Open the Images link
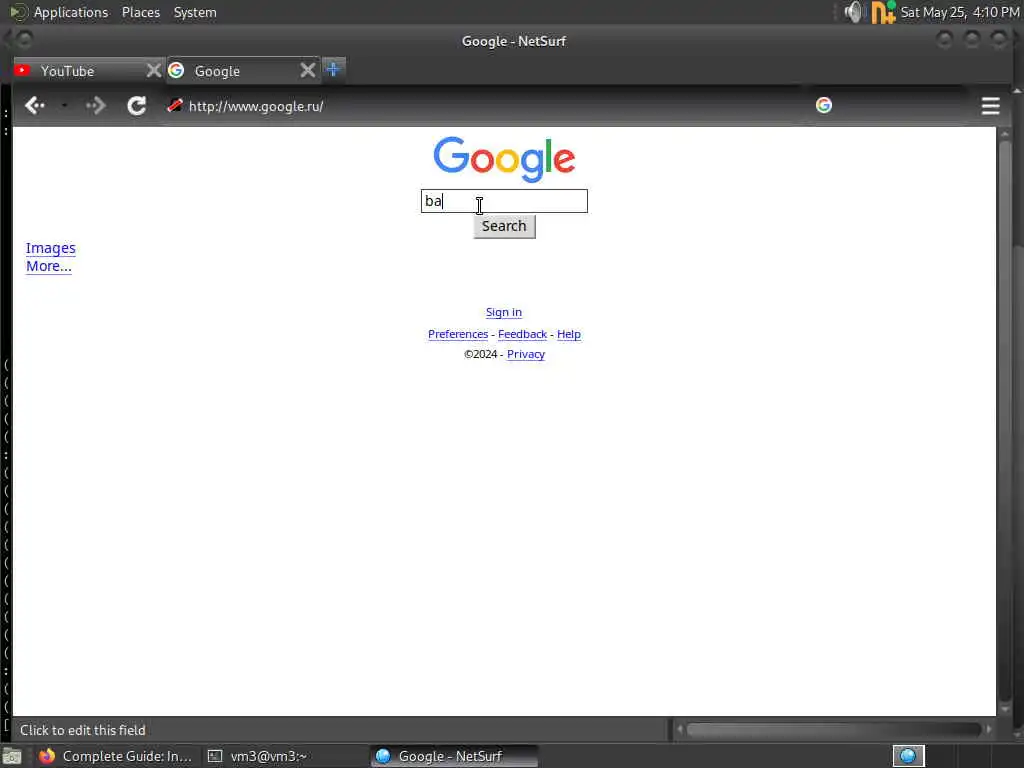 pos(51,248)
